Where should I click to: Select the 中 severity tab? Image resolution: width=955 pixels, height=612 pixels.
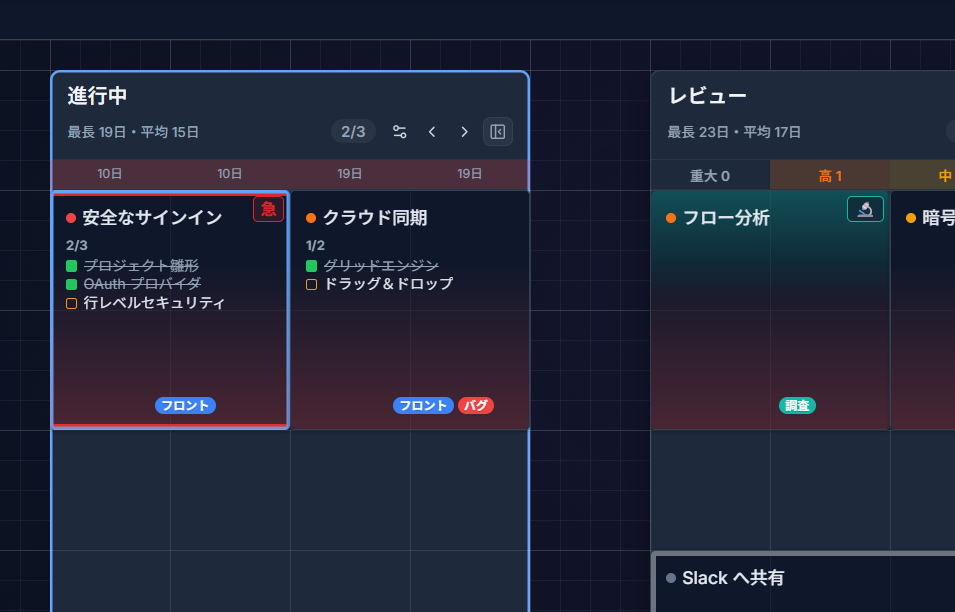(x=923, y=175)
